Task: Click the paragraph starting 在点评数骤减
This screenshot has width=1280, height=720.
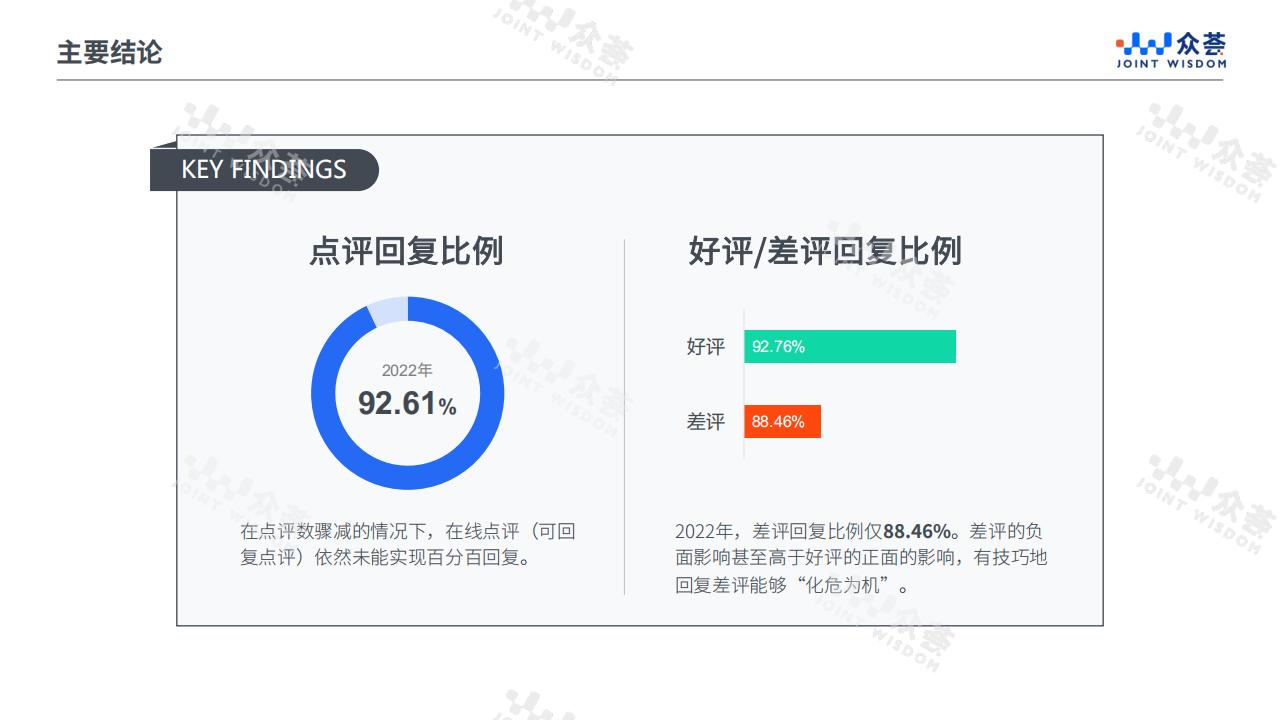Action: tap(408, 544)
